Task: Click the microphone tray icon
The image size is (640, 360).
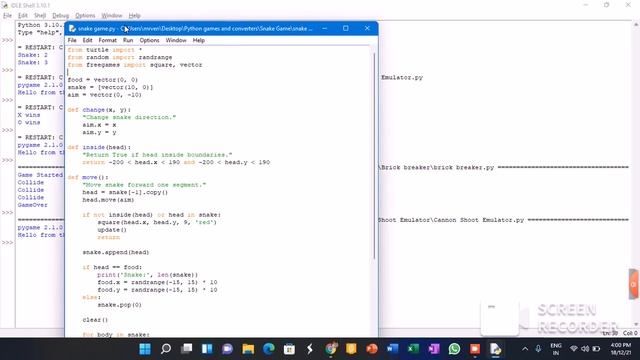Action: (x=538, y=349)
